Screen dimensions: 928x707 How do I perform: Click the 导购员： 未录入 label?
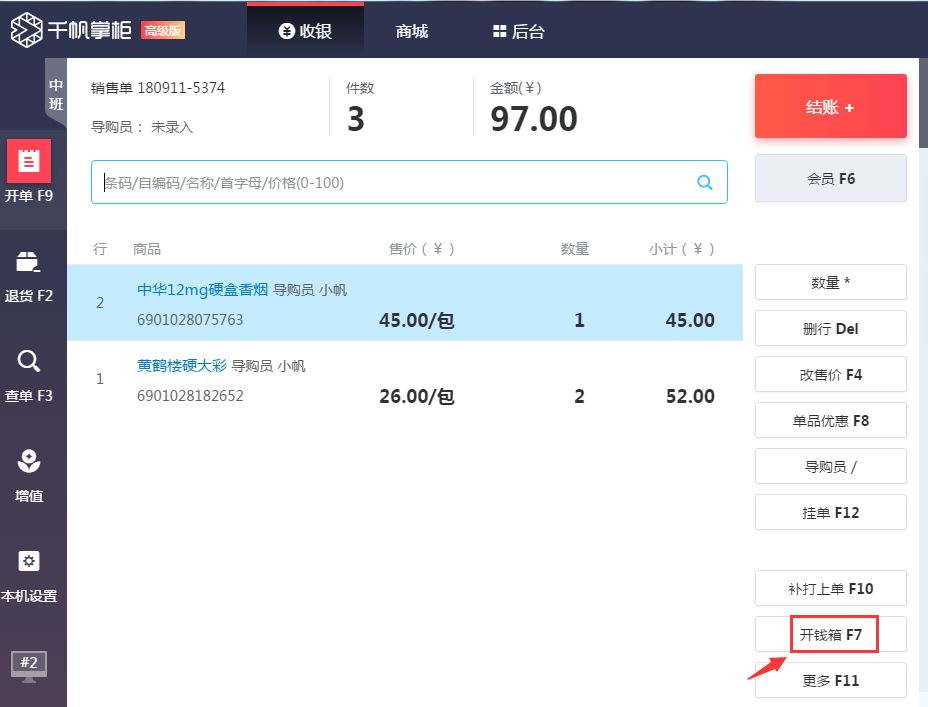tap(142, 127)
